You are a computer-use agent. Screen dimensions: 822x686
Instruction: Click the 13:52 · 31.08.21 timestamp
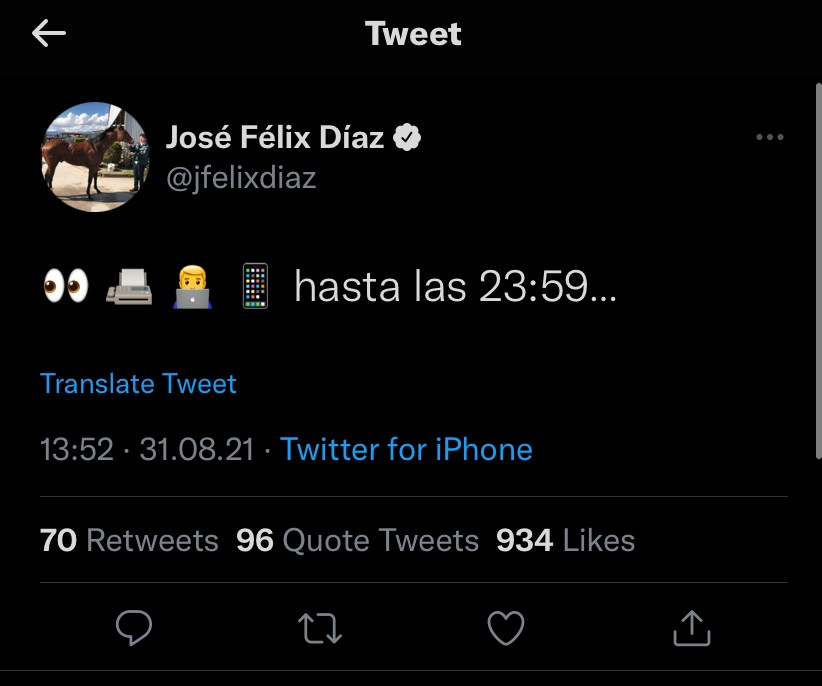[147, 449]
